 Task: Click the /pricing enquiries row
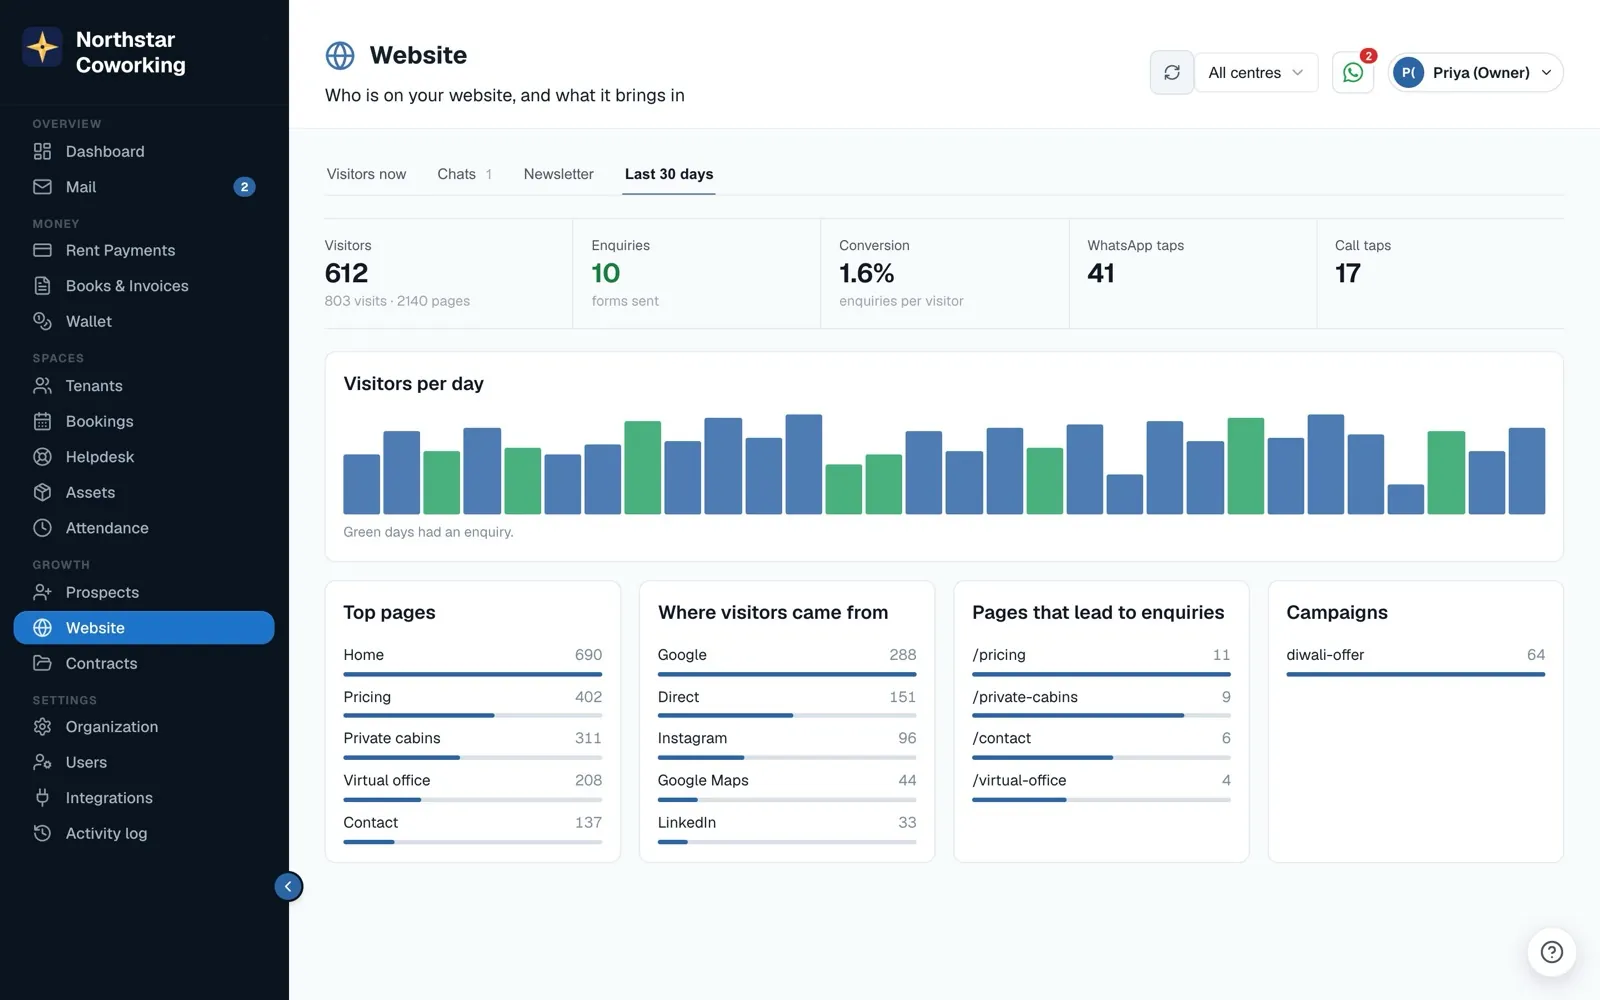pyautogui.click(x=1101, y=661)
